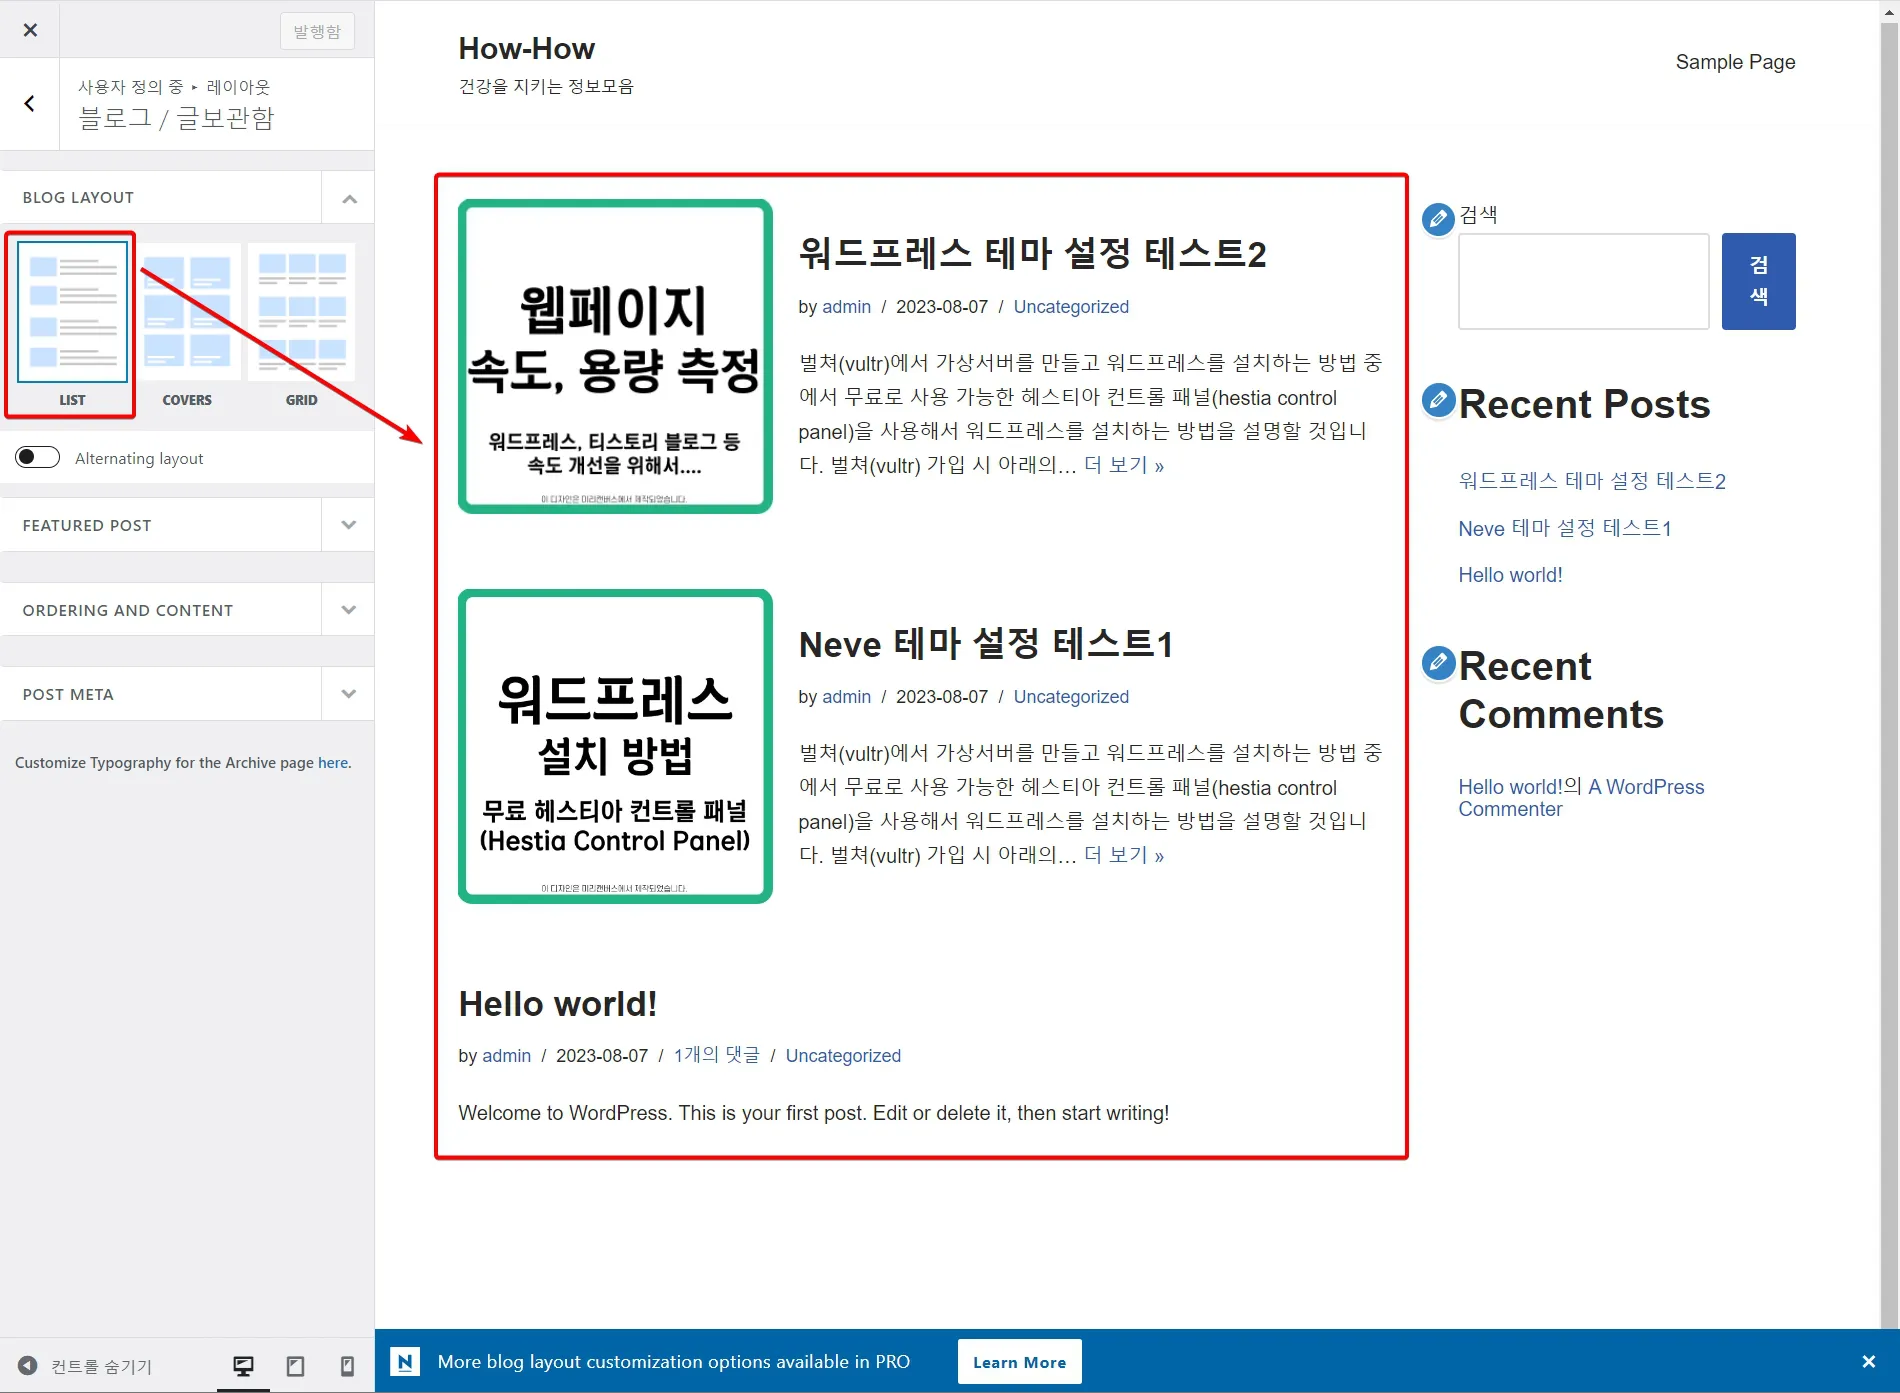Viewport: 1900px width, 1393px height.
Task: Click the POST META section heading
Action: click(x=68, y=694)
